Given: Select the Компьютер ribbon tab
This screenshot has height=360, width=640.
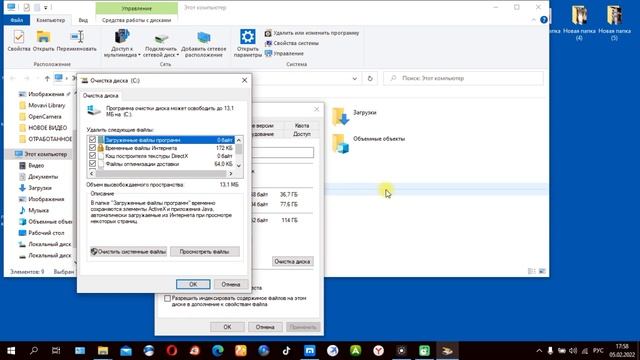Looking at the screenshot, I should pos(51,20).
